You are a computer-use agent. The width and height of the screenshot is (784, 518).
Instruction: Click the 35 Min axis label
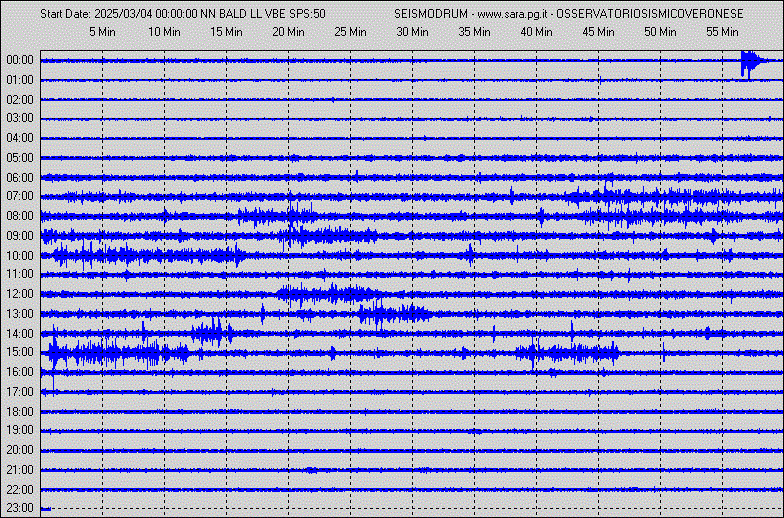pyautogui.click(x=474, y=32)
